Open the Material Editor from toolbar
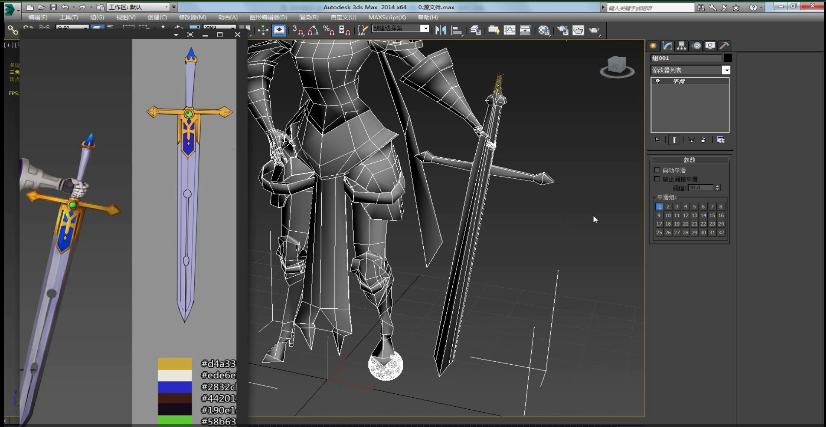 pos(545,31)
